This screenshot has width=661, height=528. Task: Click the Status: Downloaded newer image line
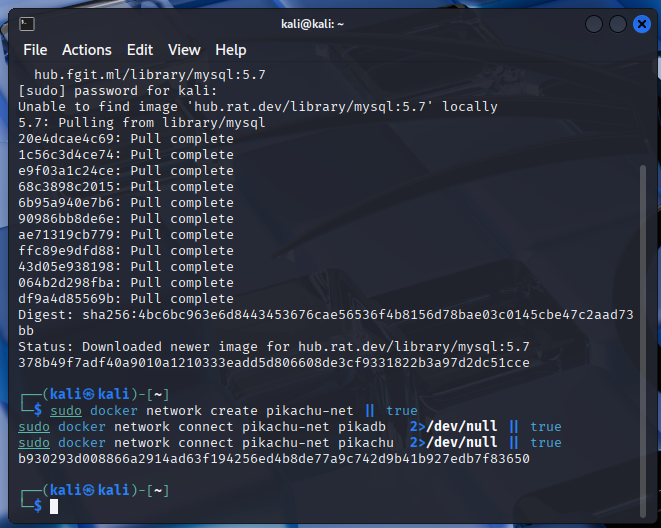tap(273, 347)
